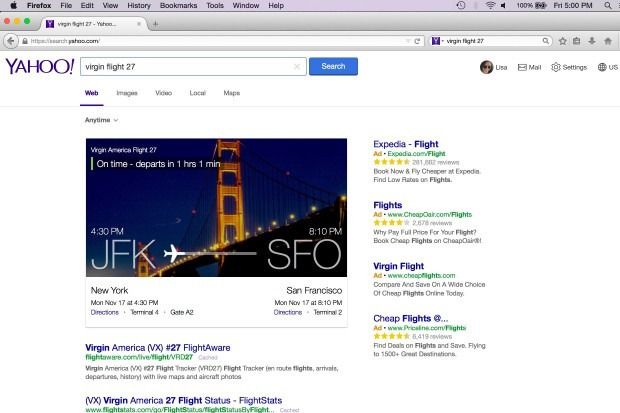Click Expedia ad star rating
This screenshot has height=413, width=620.
[x=391, y=162]
